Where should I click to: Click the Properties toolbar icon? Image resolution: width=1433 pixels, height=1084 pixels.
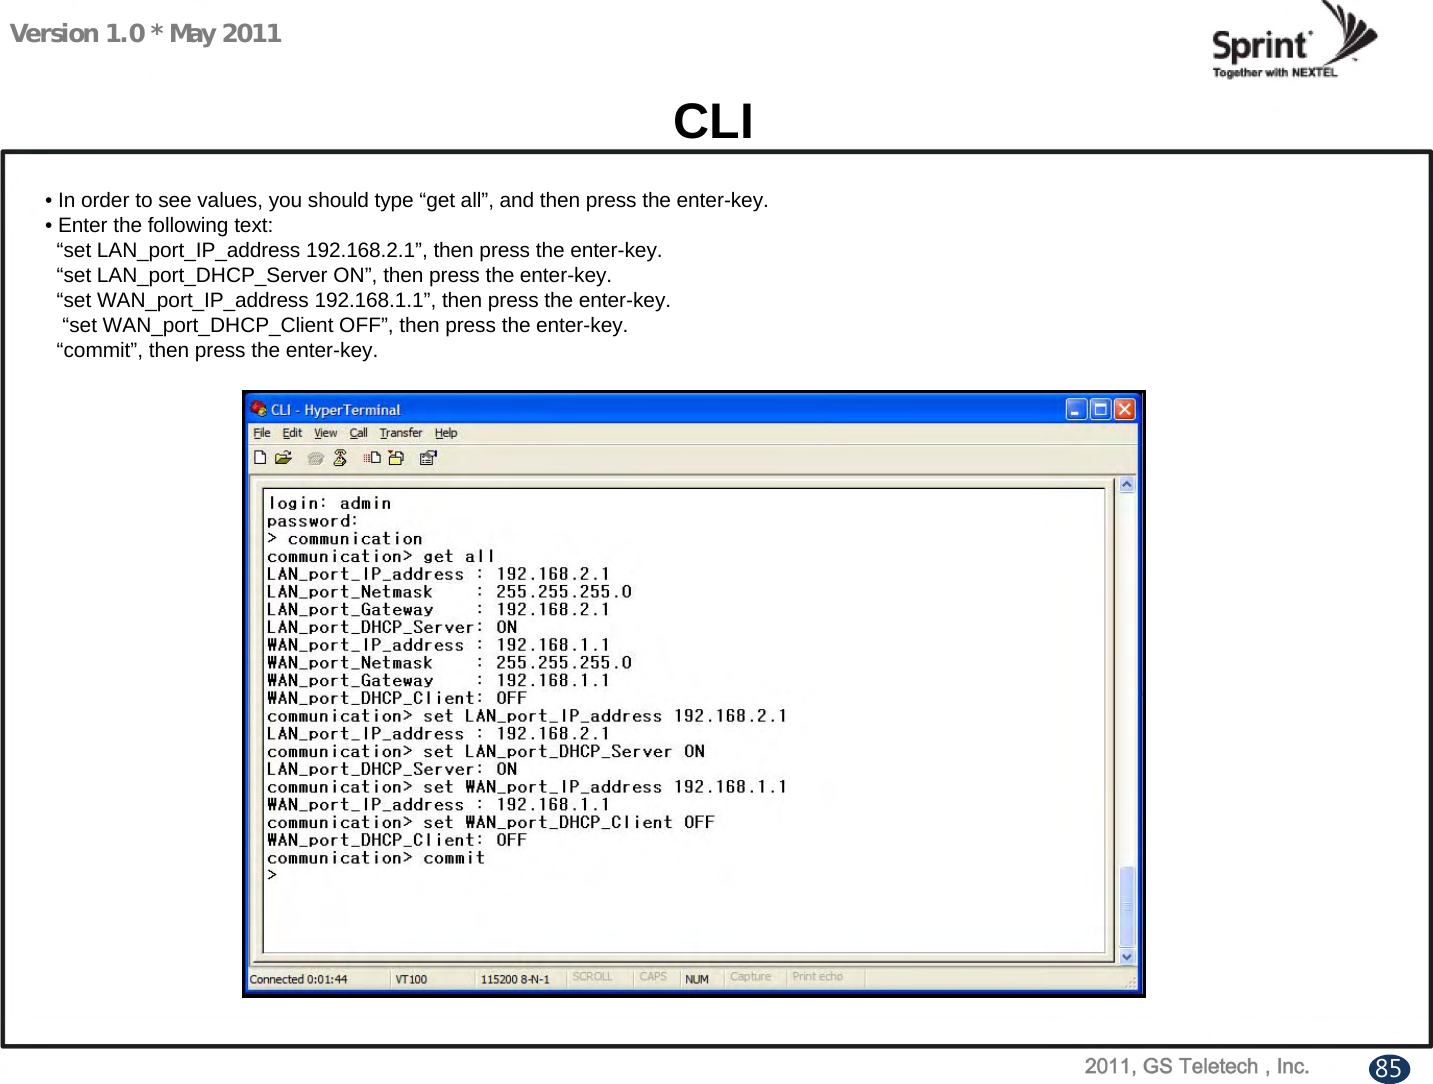(x=429, y=458)
